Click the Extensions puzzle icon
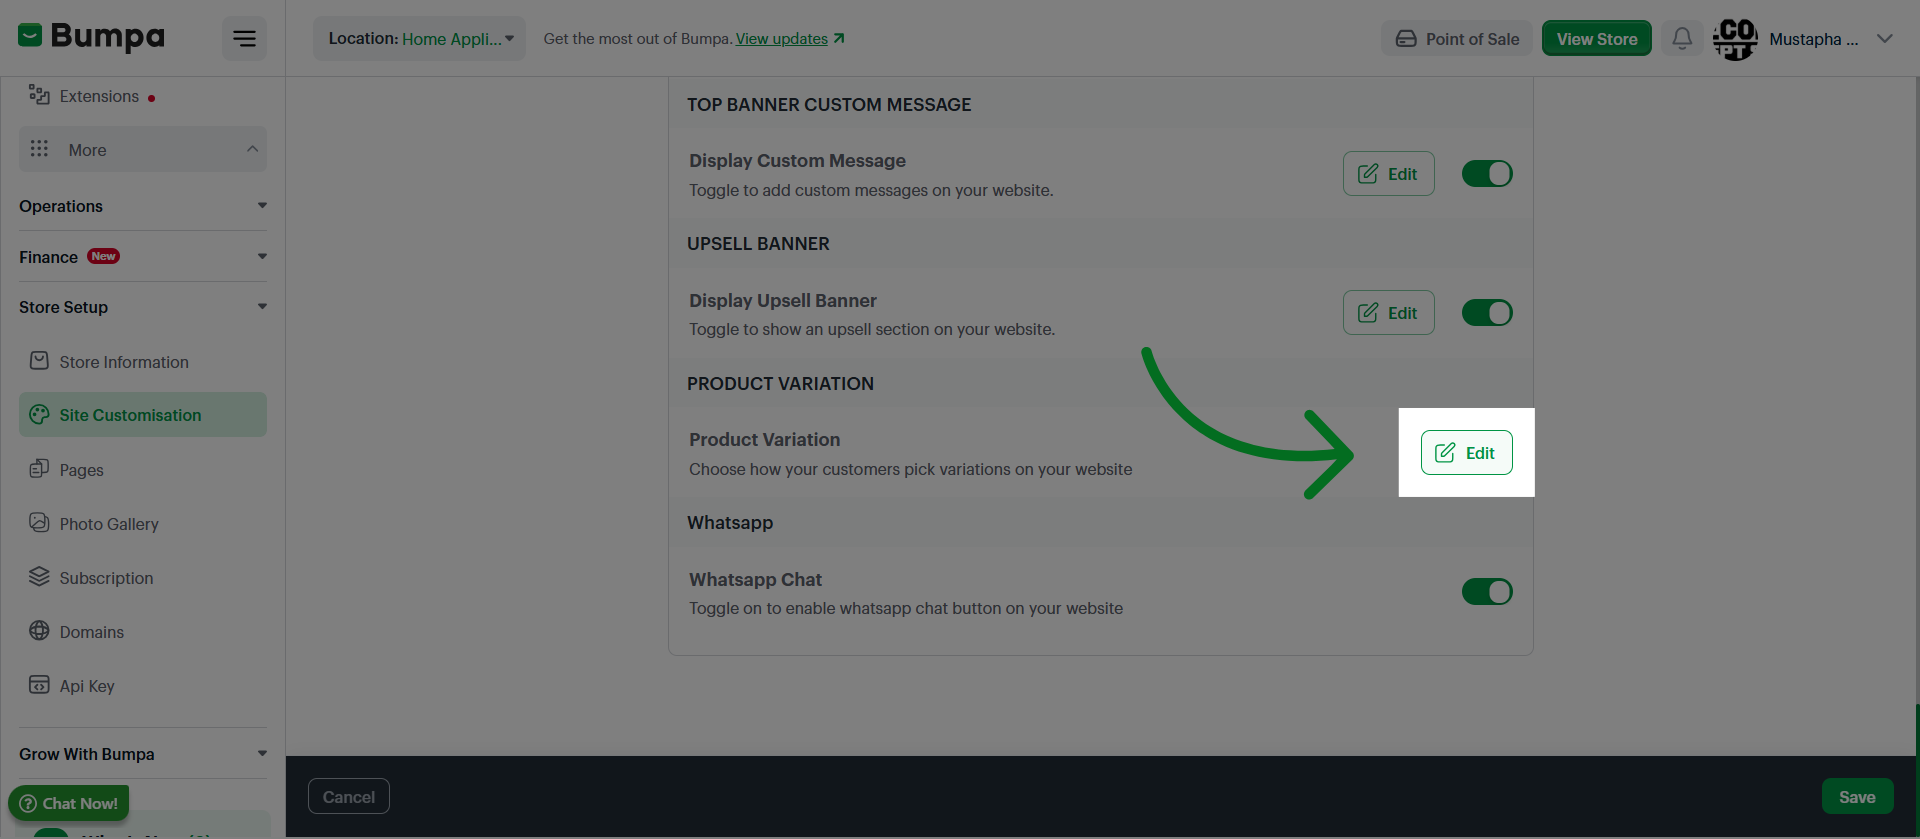This screenshot has width=1920, height=839. (x=39, y=95)
